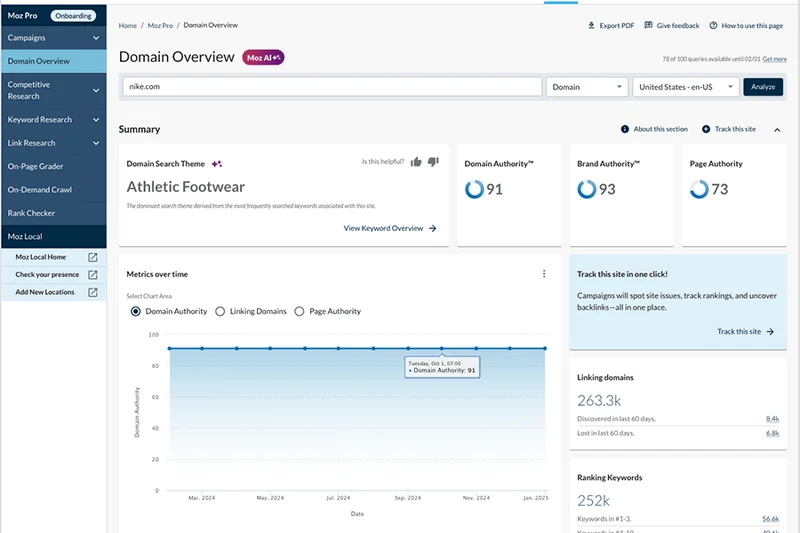This screenshot has height=533, width=800.
Task: Click the Get more queries link
Action: point(774,59)
